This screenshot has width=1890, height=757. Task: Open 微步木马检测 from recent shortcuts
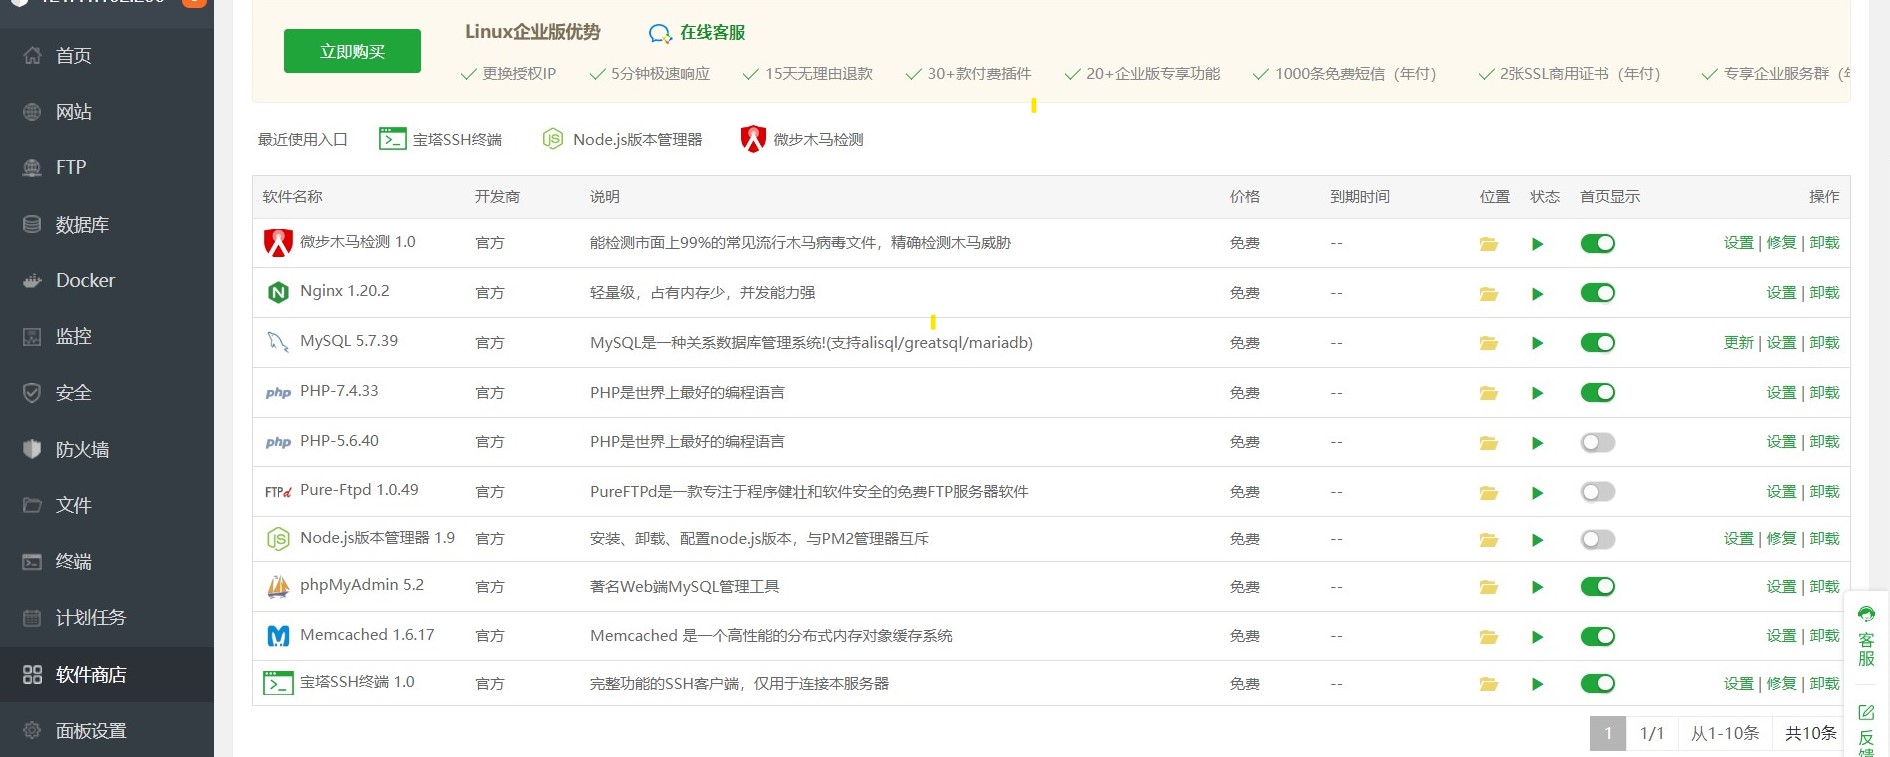click(802, 139)
